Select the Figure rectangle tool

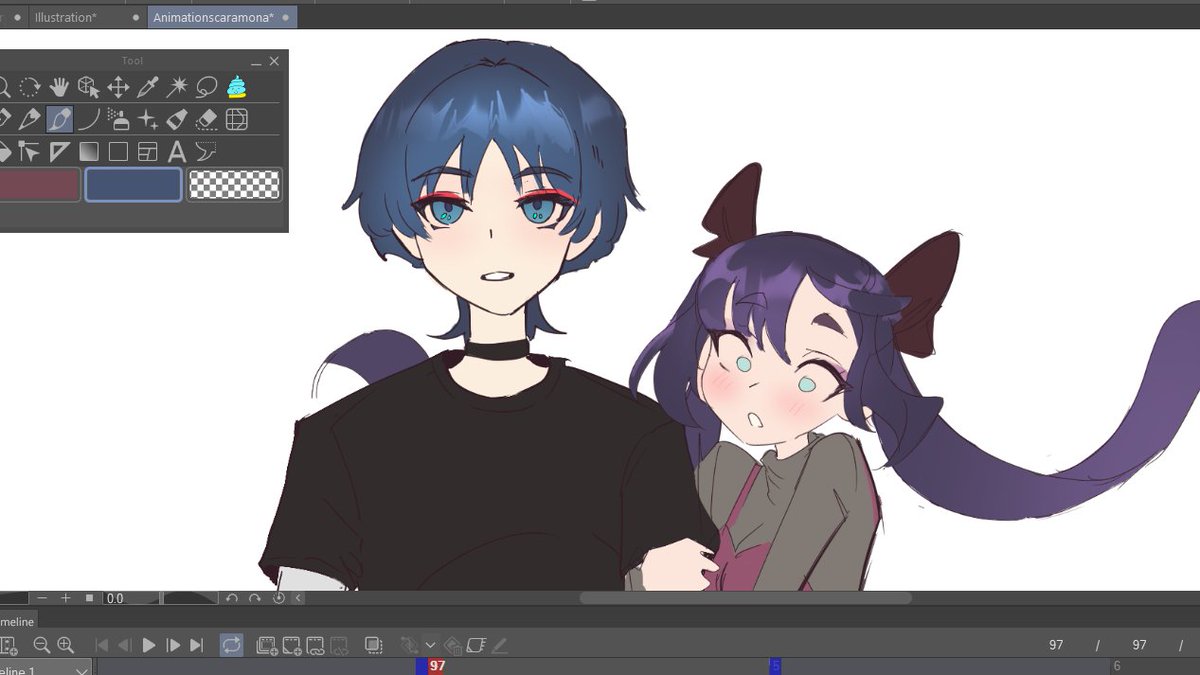pyautogui.click(x=118, y=152)
